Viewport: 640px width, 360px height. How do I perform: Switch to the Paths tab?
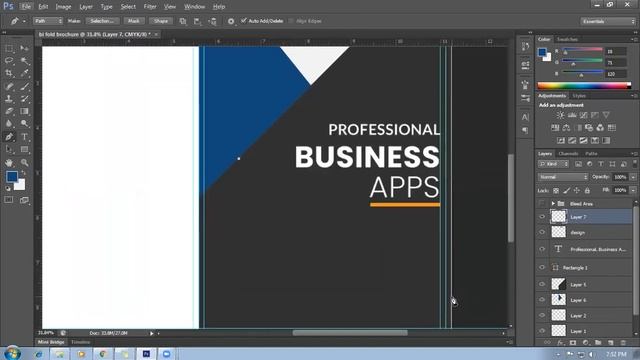pos(591,153)
